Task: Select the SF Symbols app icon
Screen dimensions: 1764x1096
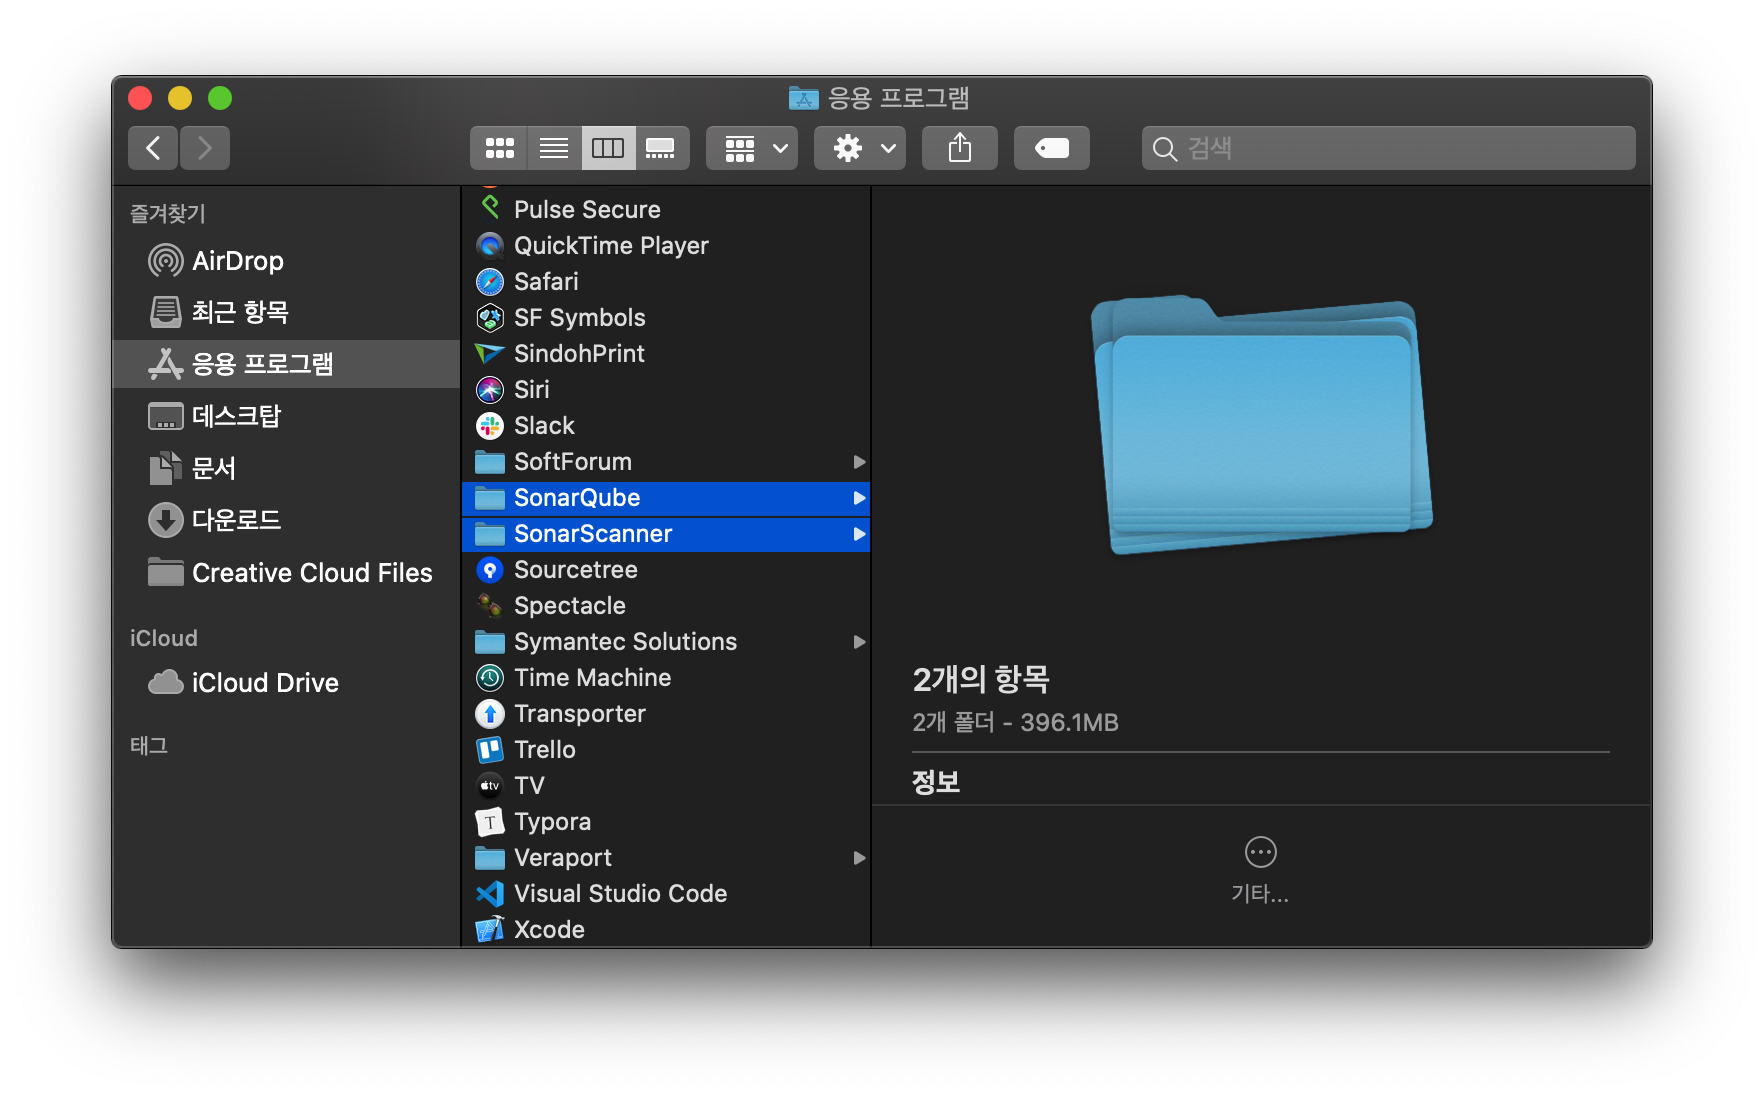Action: 490,317
